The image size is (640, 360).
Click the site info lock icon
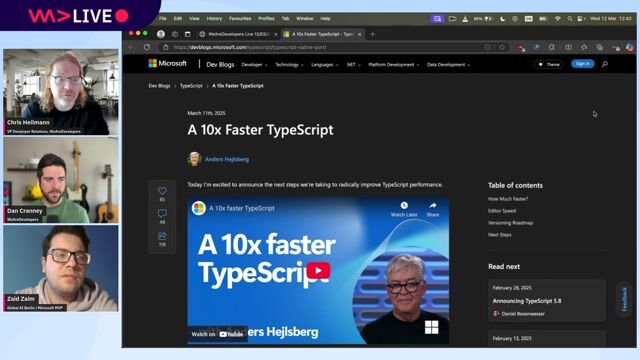(x=165, y=47)
